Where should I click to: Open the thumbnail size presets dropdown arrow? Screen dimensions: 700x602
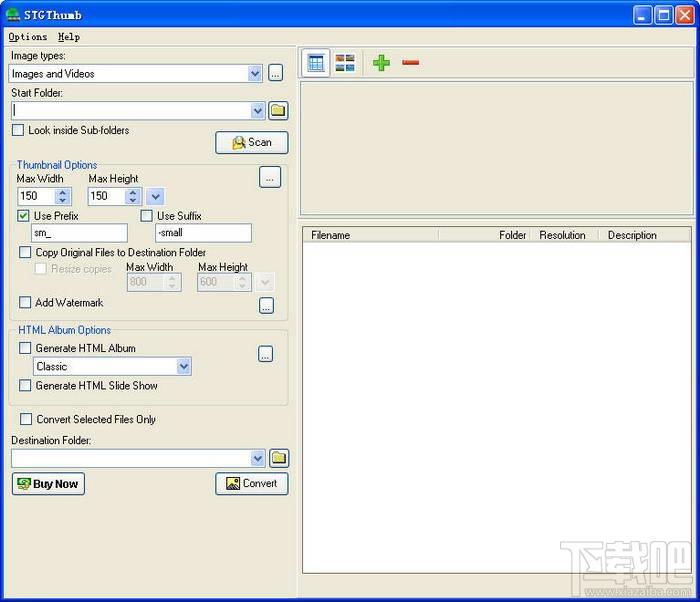[155, 196]
